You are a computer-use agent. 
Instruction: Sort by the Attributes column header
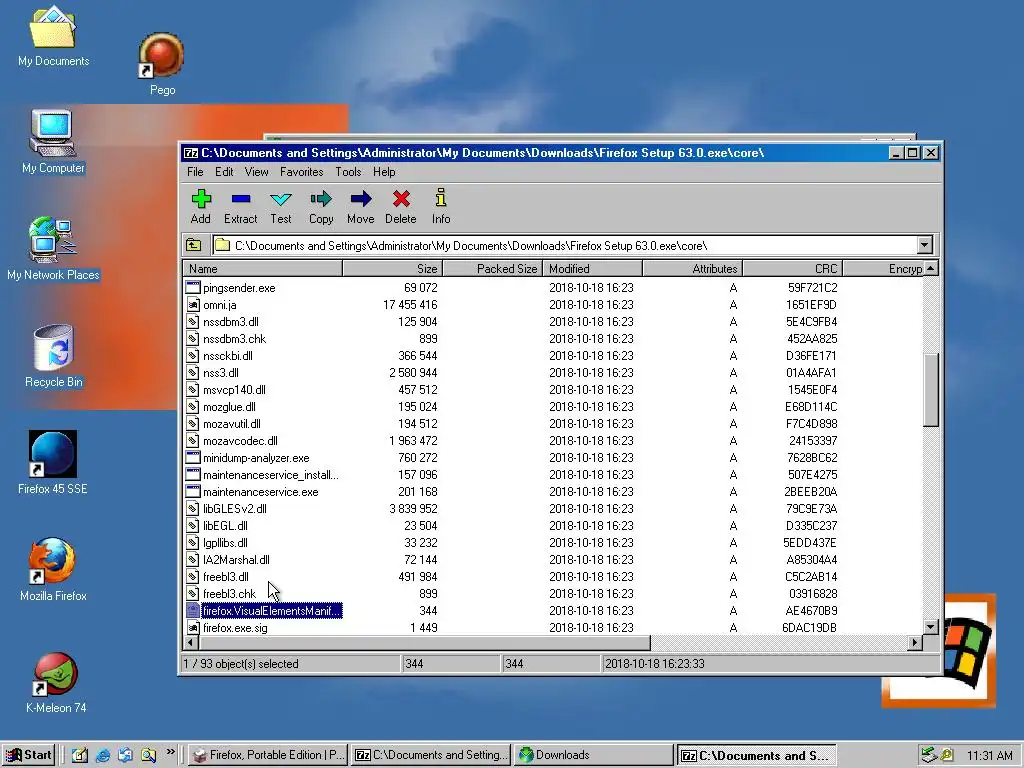[692, 268]
